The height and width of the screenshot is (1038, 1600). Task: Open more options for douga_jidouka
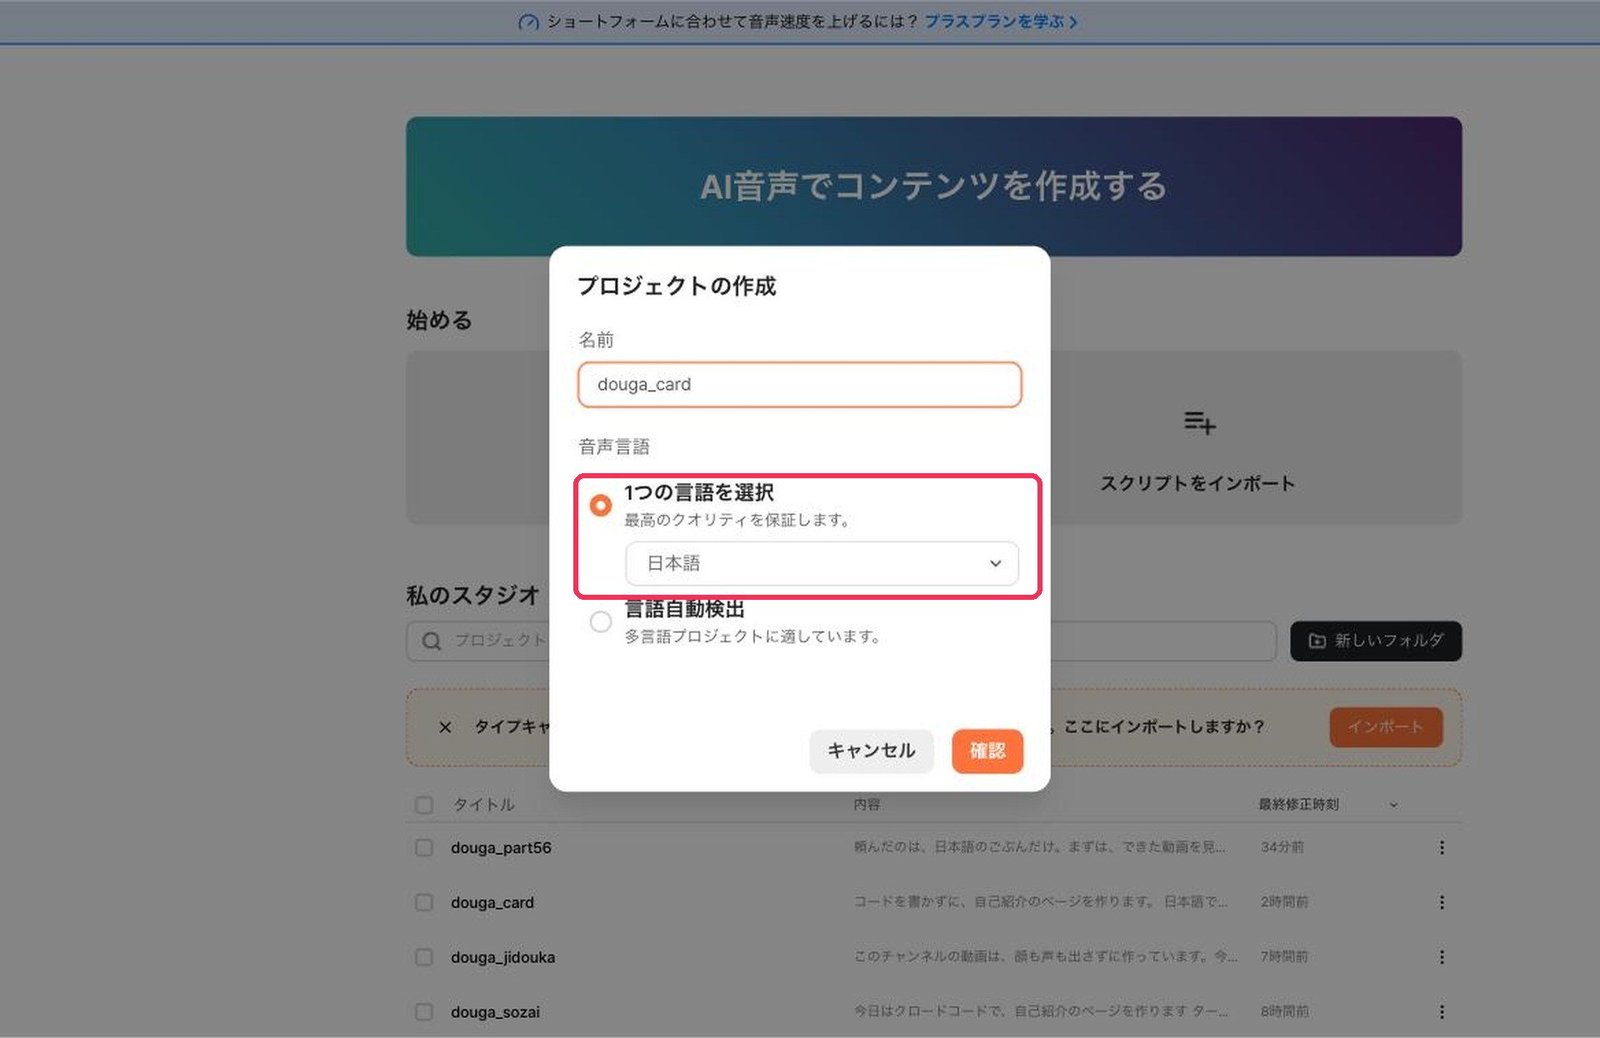[x=1442, y=958]
